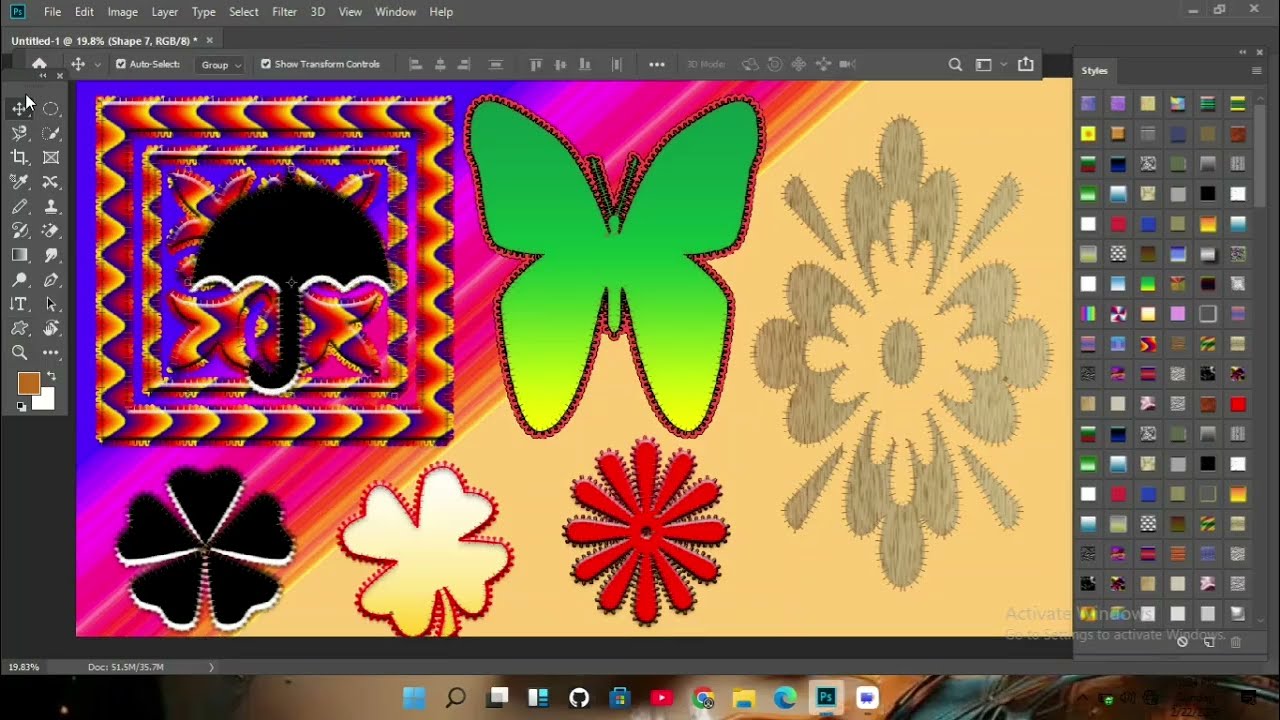This screenshot has height=720, width=1280.
Task: Toggle Show Transform Controls checkbox
Action: (x=266, y=64)
